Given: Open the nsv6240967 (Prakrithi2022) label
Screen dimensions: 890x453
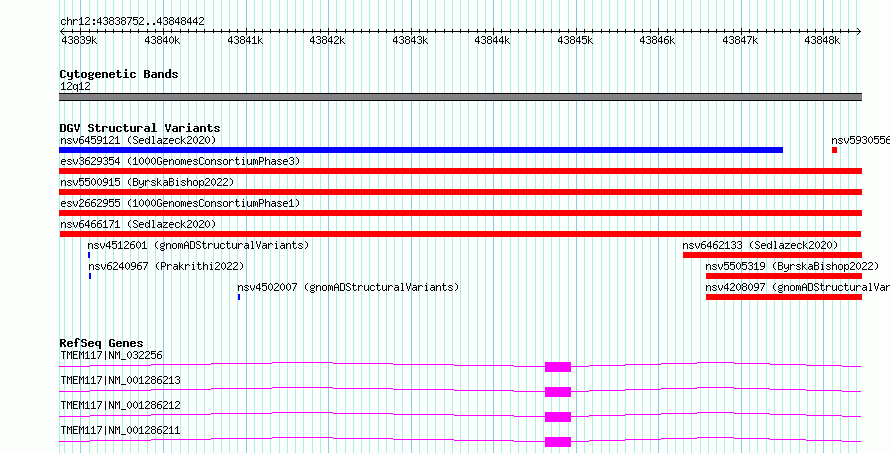Looking at the screenshot, I should point(166,266).
